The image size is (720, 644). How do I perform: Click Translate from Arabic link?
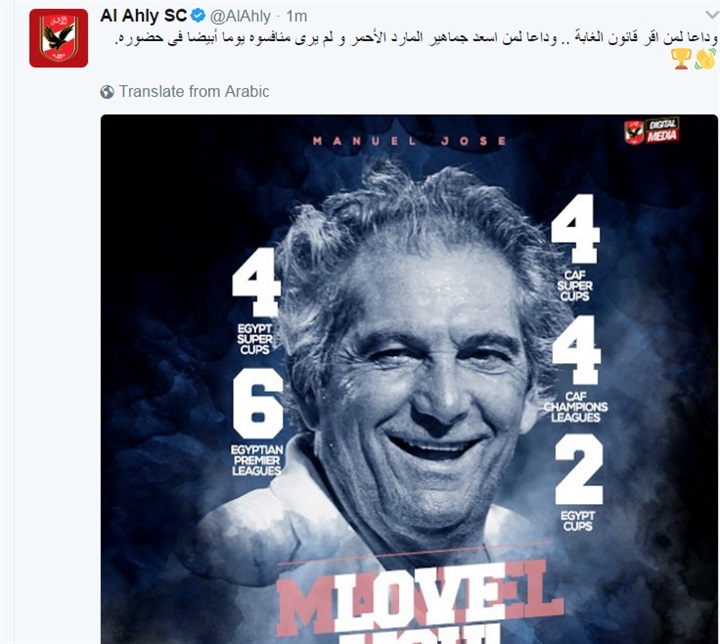tap(194, 91)
